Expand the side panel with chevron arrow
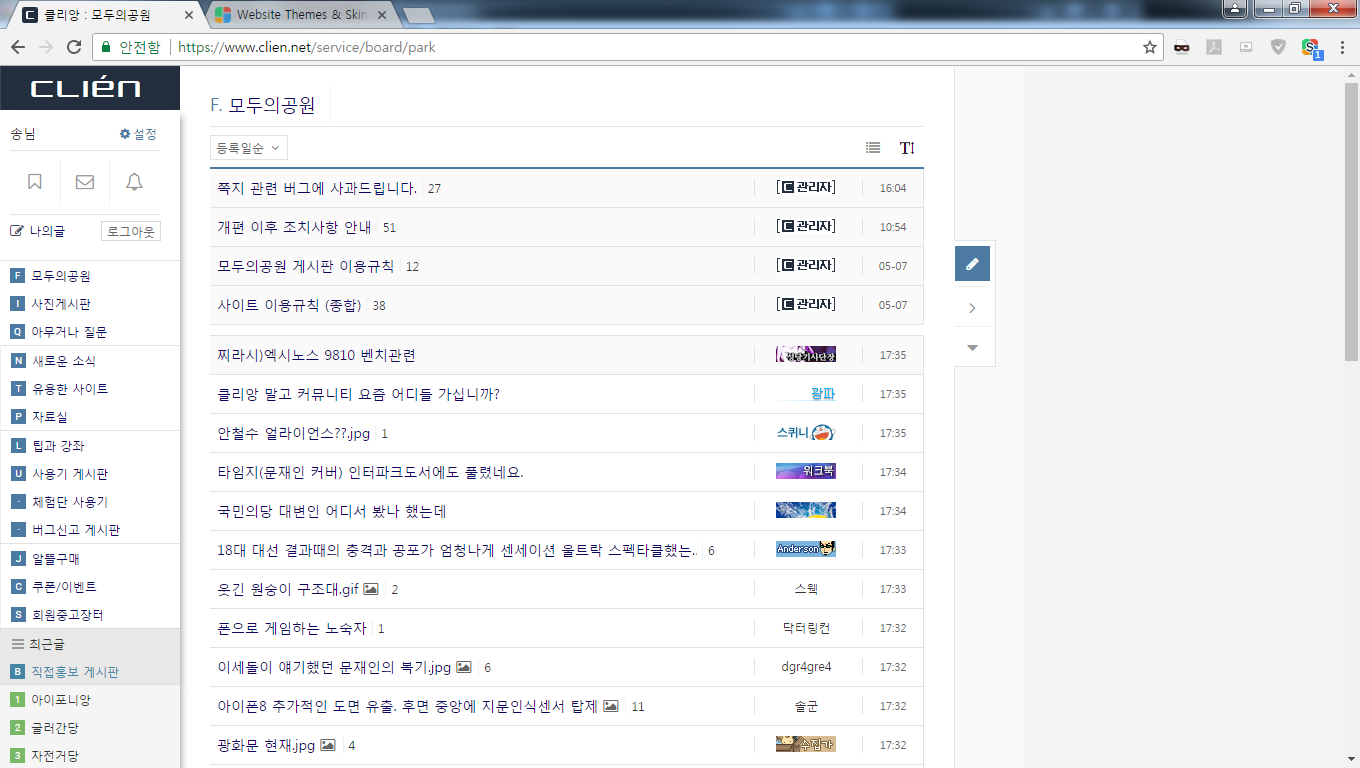The height and width of the screenshot is (768, 1360). tap(971, 307)
